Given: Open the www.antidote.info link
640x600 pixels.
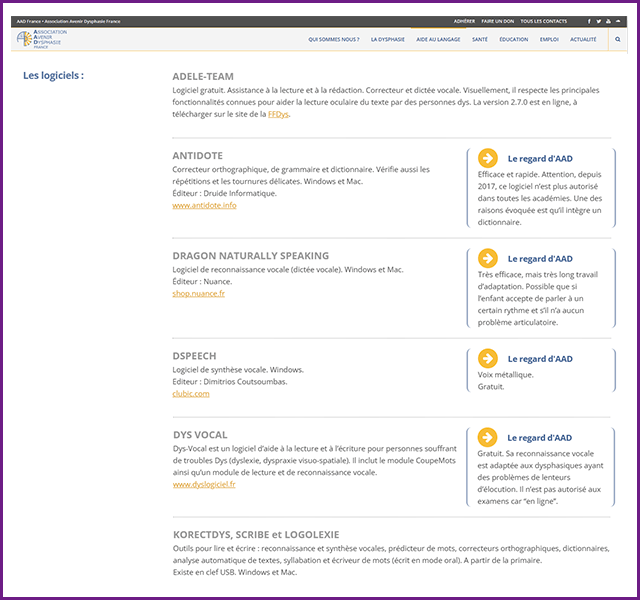Looking at the screenshot, I should pos(204,205).
